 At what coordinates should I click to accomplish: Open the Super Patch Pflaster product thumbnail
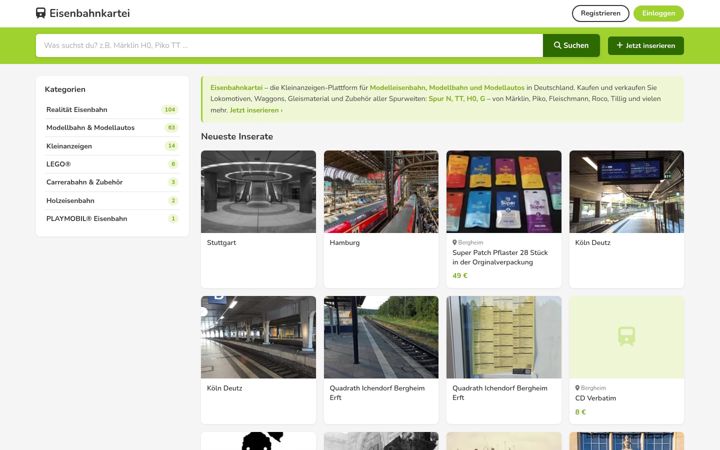point(504,191)
